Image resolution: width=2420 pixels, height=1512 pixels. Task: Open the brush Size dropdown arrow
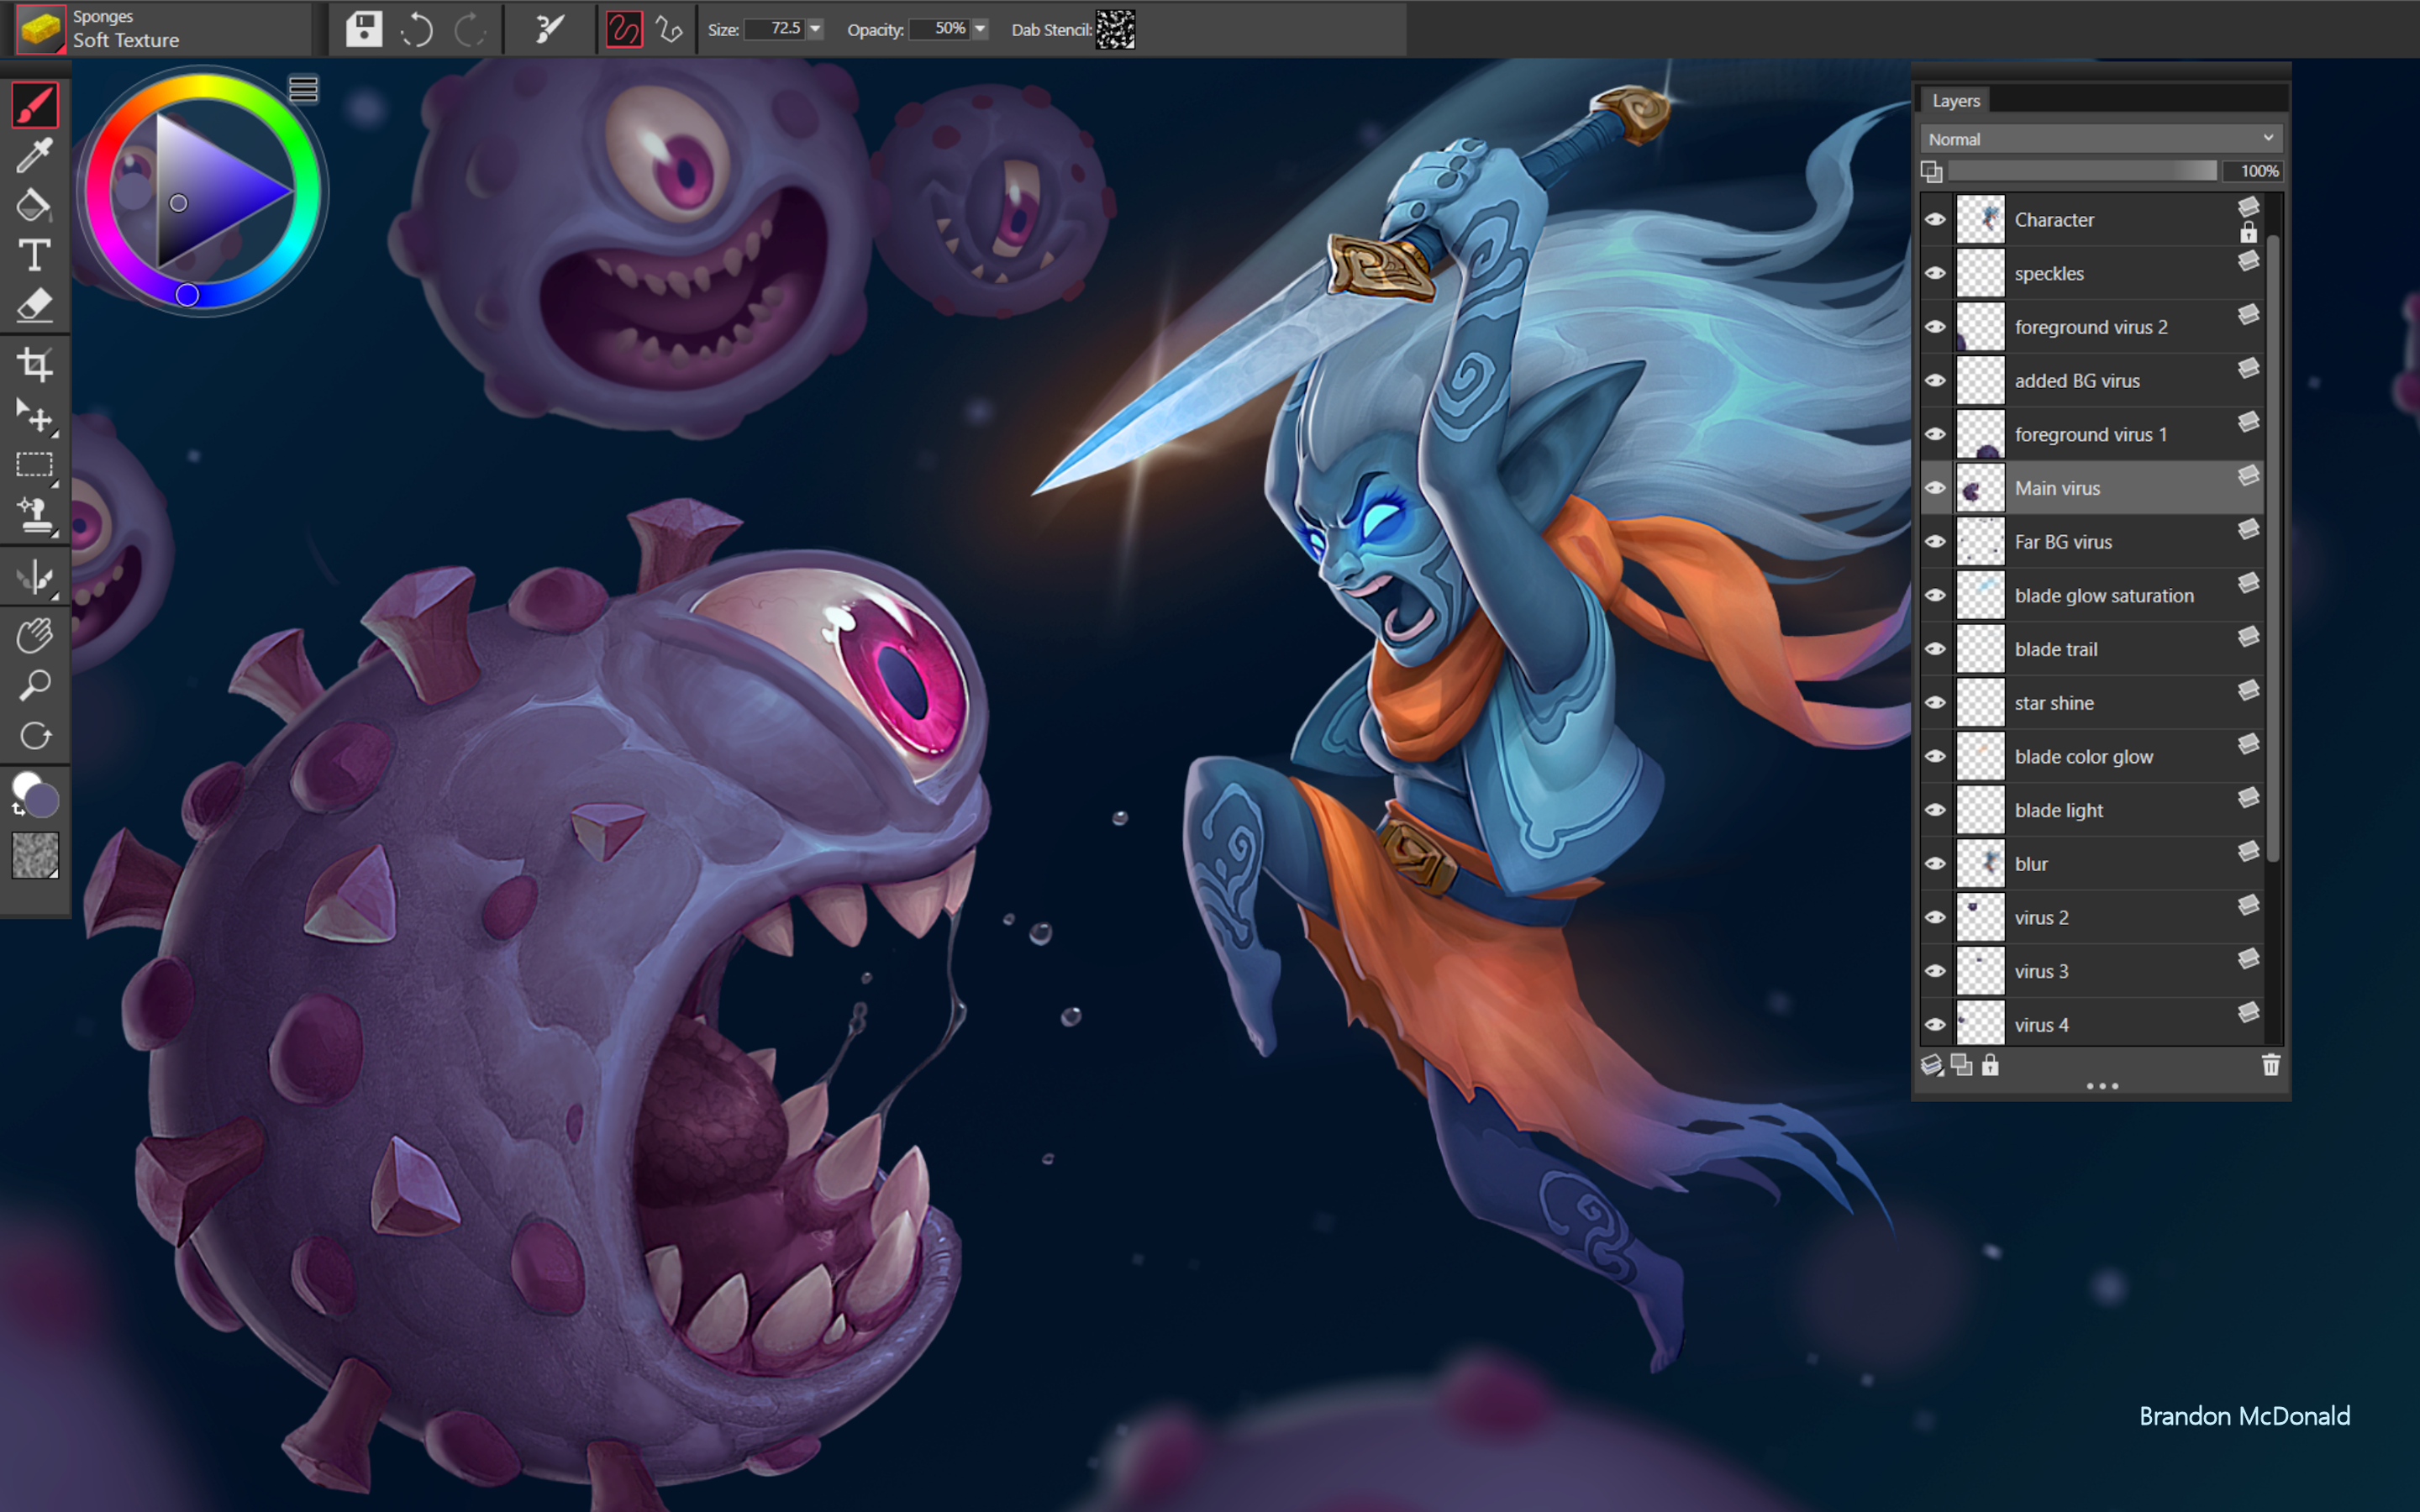[817, 29]
